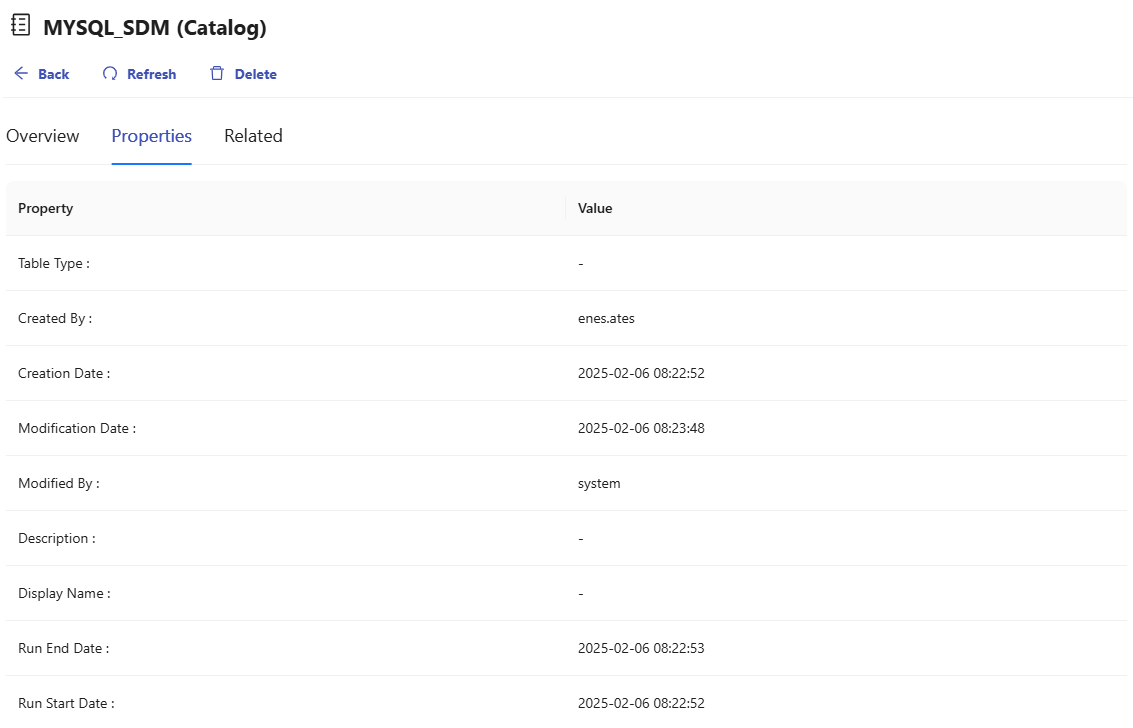
Task: Click the catalog icon beside MYSQL_SDM title
Action: coord(20,26)
